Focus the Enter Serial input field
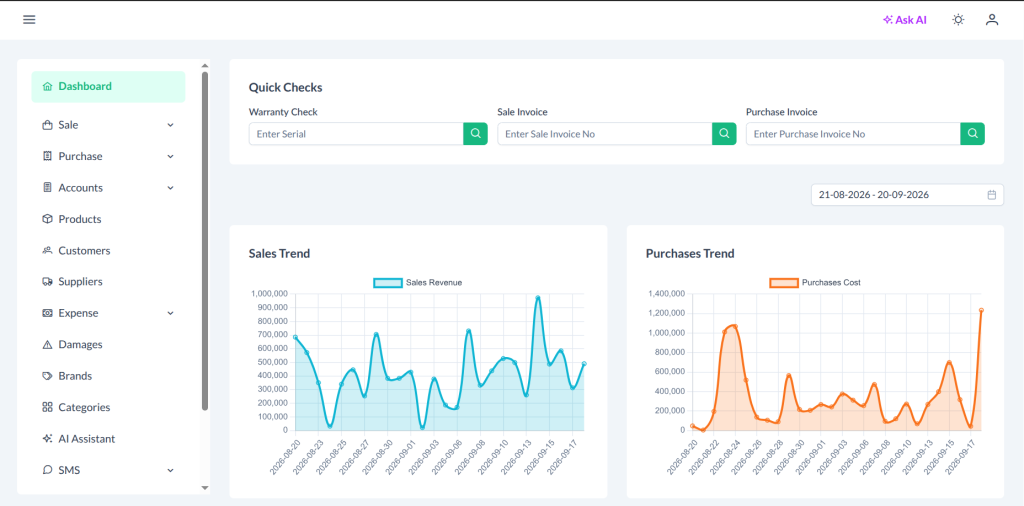1024x506 pixels. 356,133
